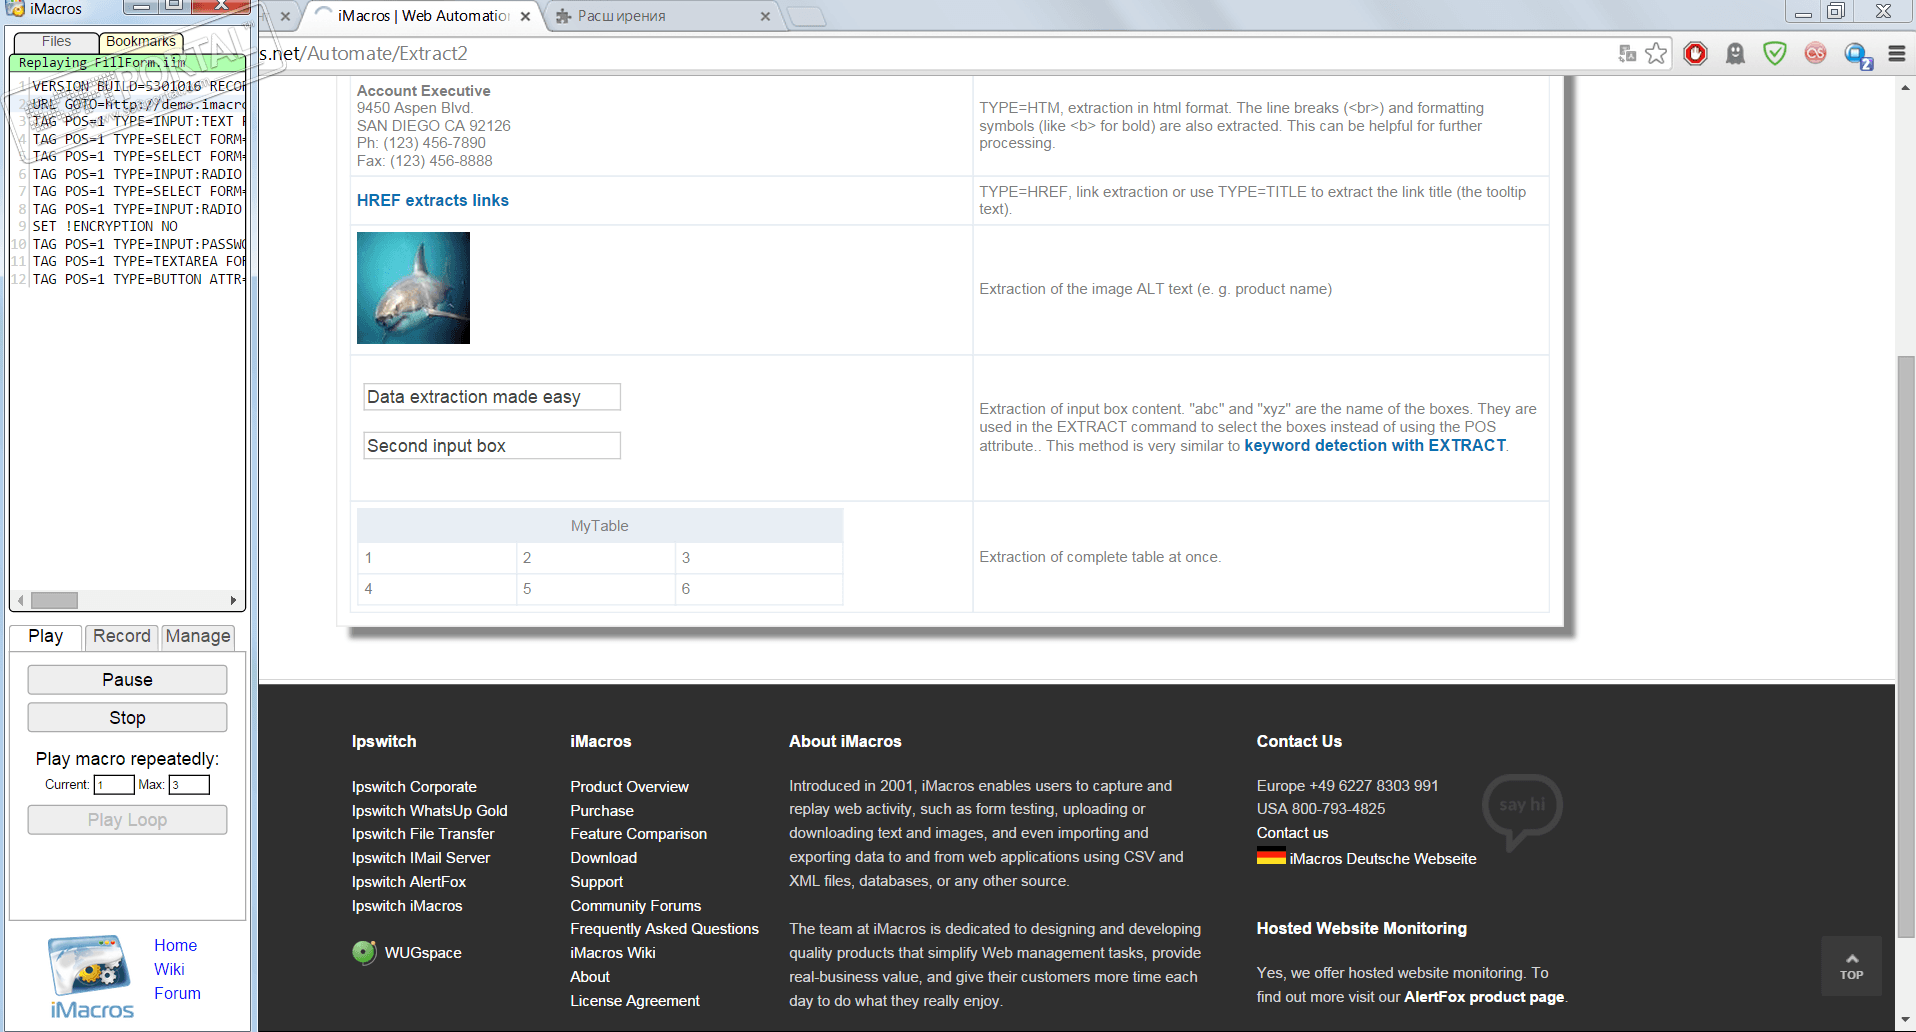
Task: Switch to the Files tab in iMacros
Action: point(56,42)
